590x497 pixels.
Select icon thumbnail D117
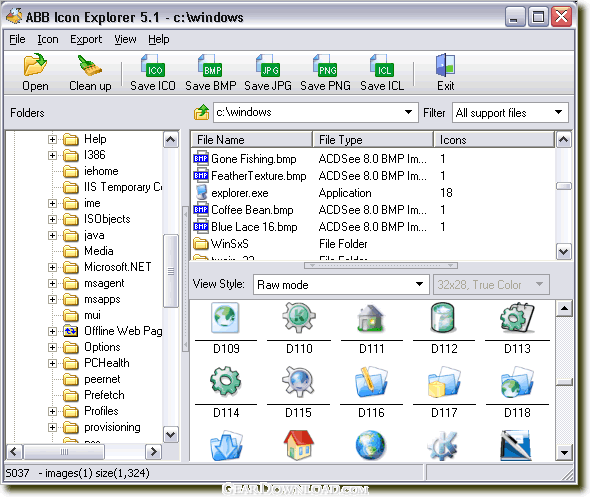coord(444,381)
